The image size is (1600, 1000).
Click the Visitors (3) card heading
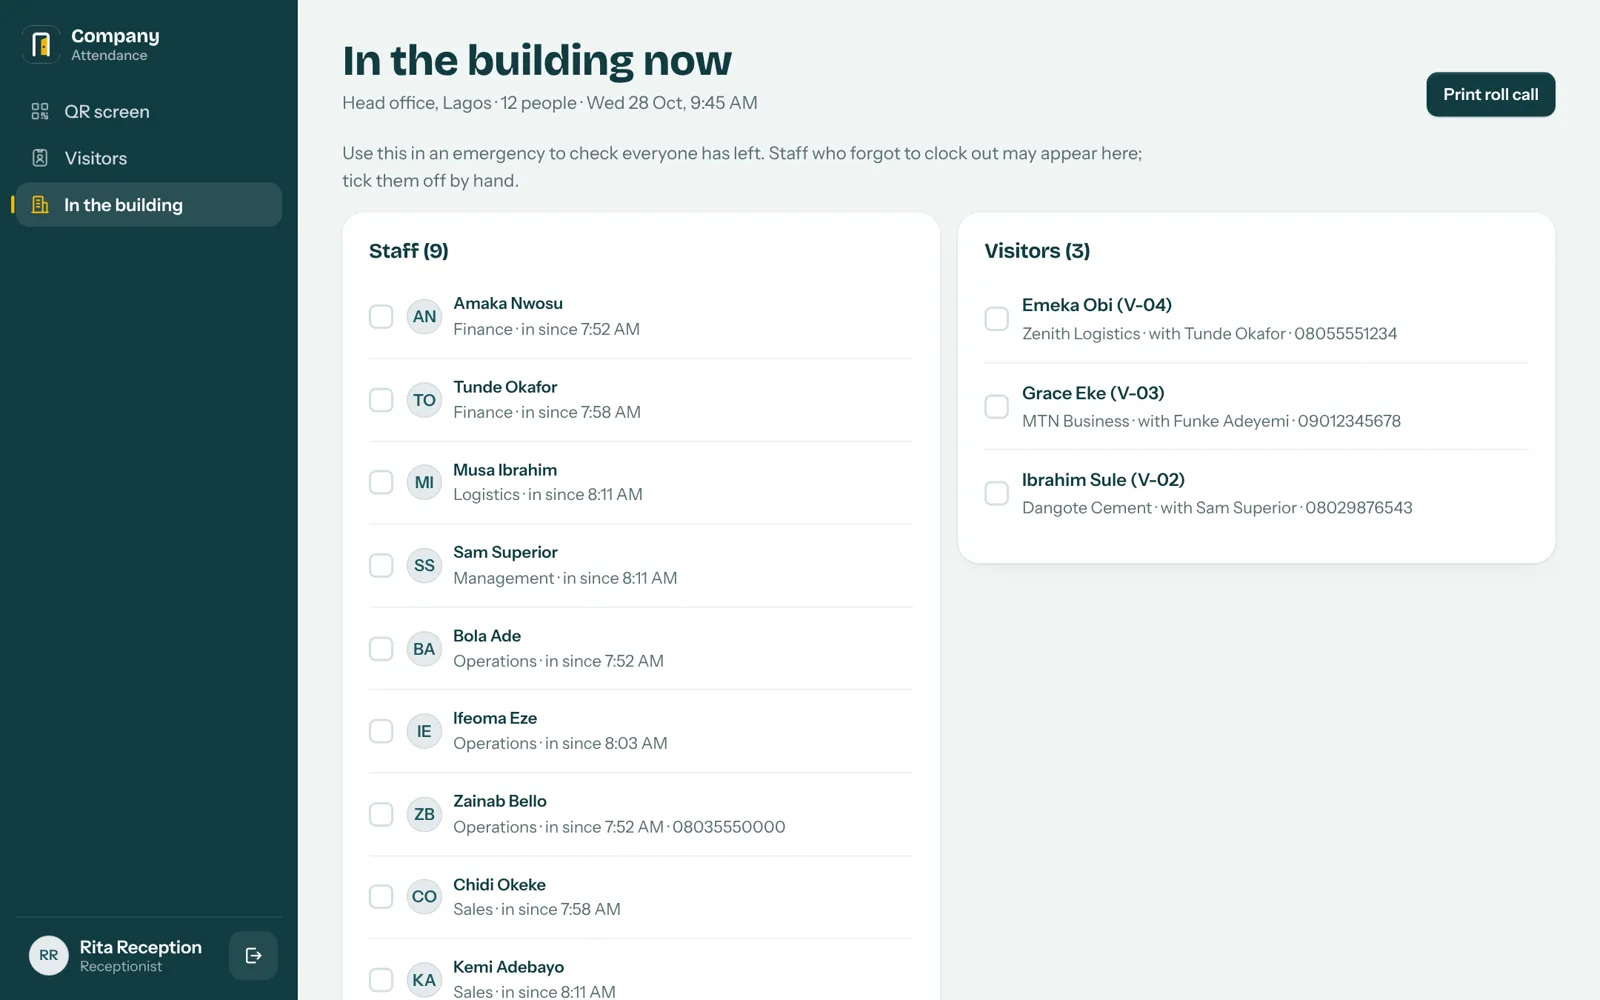pos(1037,251)
